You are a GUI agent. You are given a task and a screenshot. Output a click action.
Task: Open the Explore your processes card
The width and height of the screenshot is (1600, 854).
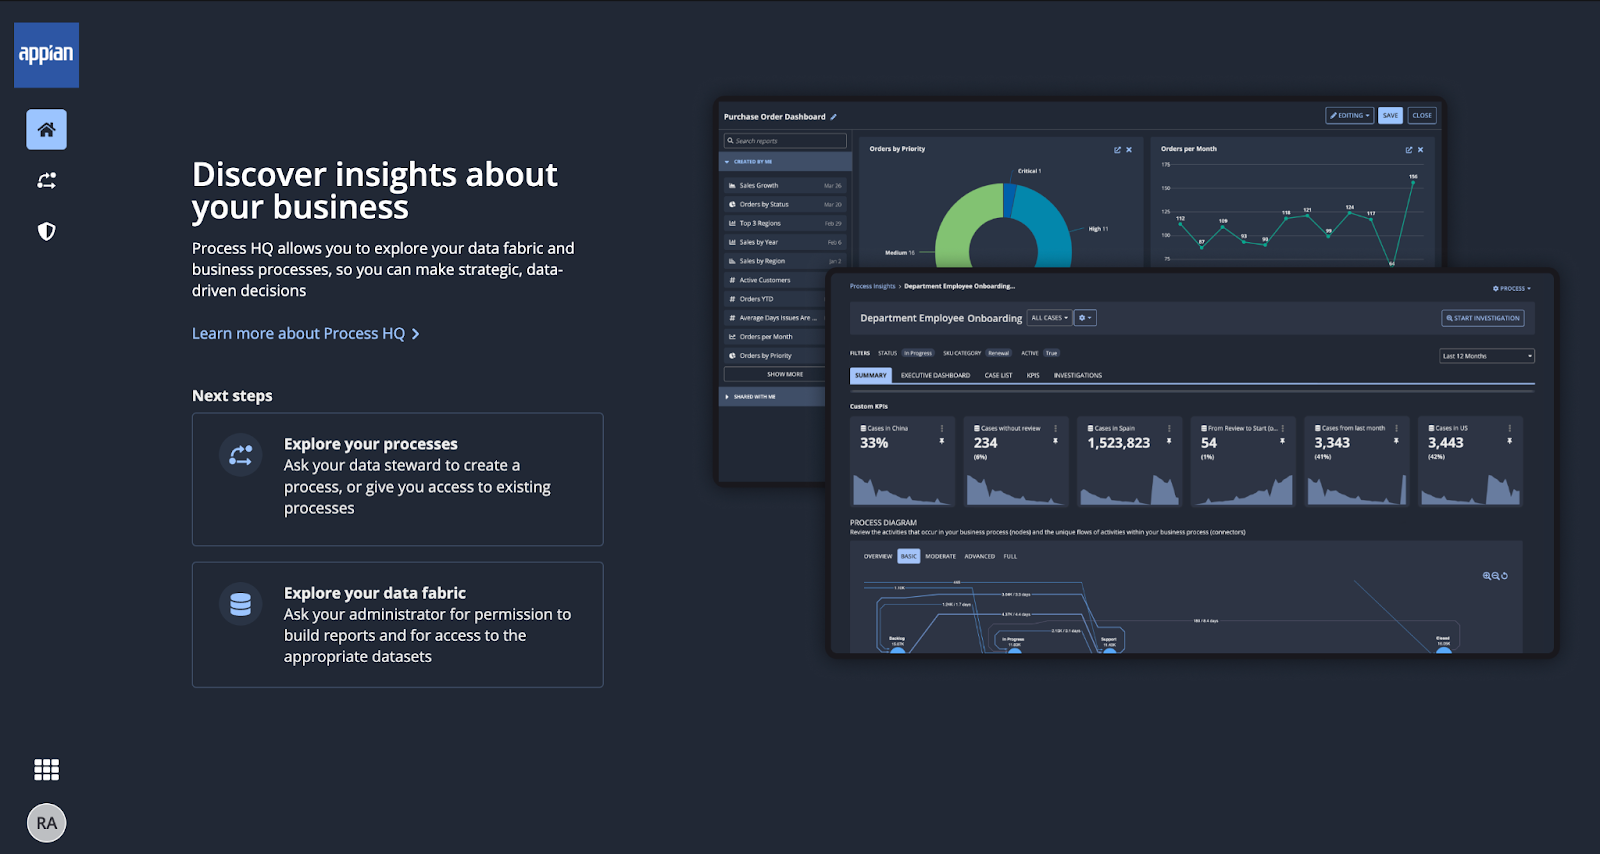point(397,479)
